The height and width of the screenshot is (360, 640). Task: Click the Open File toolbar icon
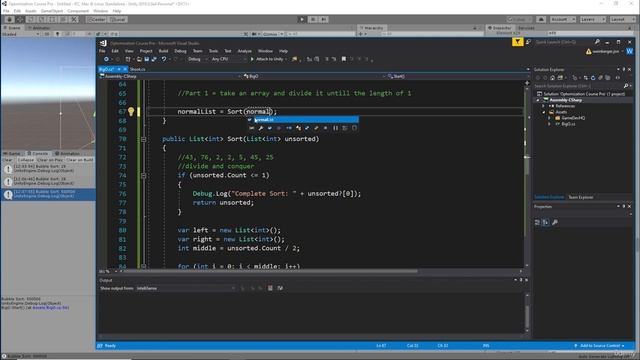139,59
